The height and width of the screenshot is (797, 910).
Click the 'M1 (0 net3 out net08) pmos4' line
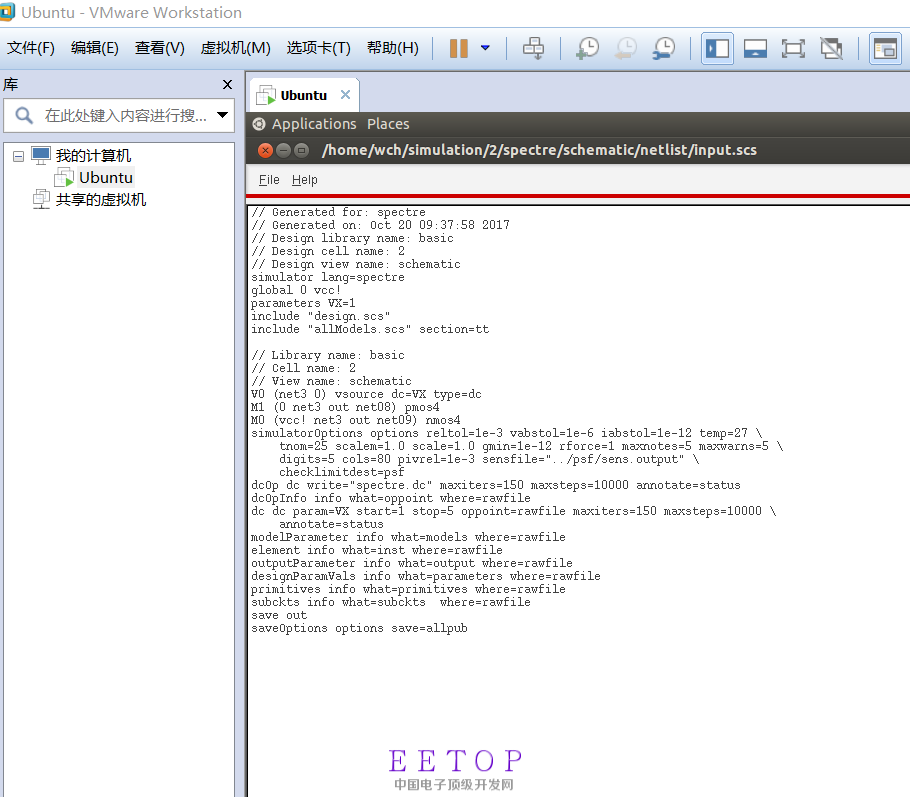pyautogui.click(x=345, y=407)
